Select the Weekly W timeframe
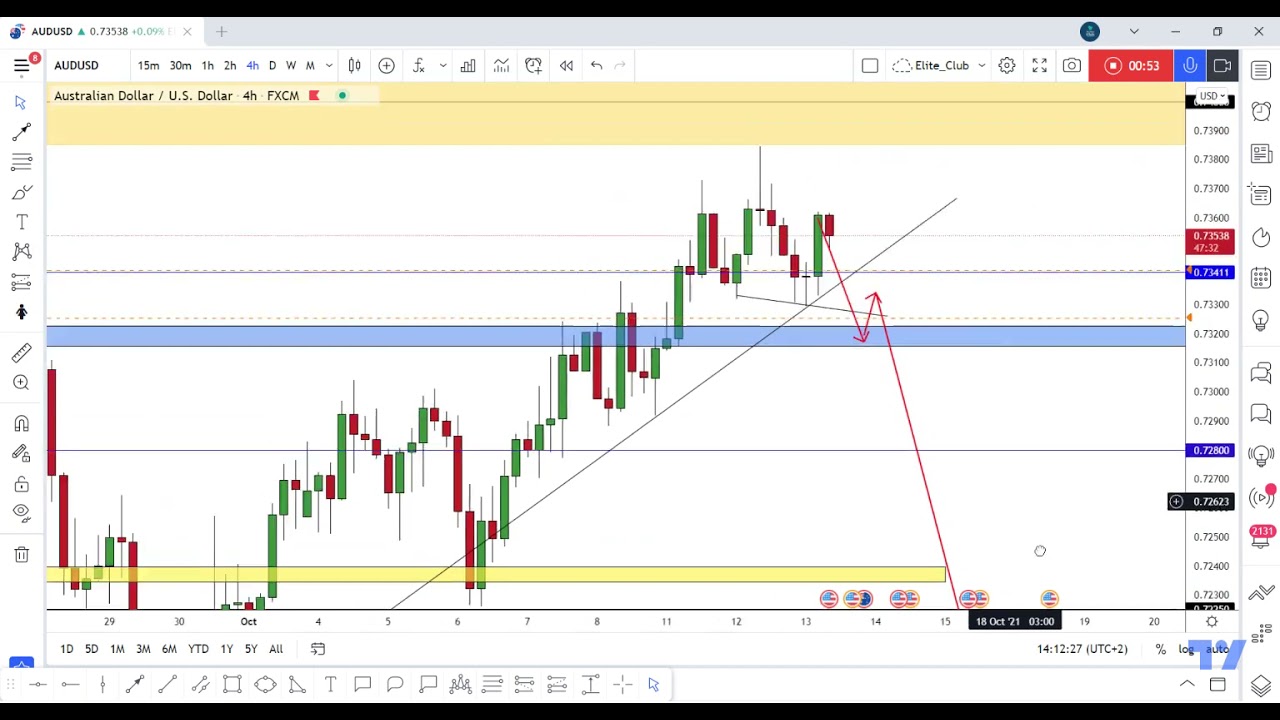Viewport: 1280px width, 720px height. pos(291,66)
